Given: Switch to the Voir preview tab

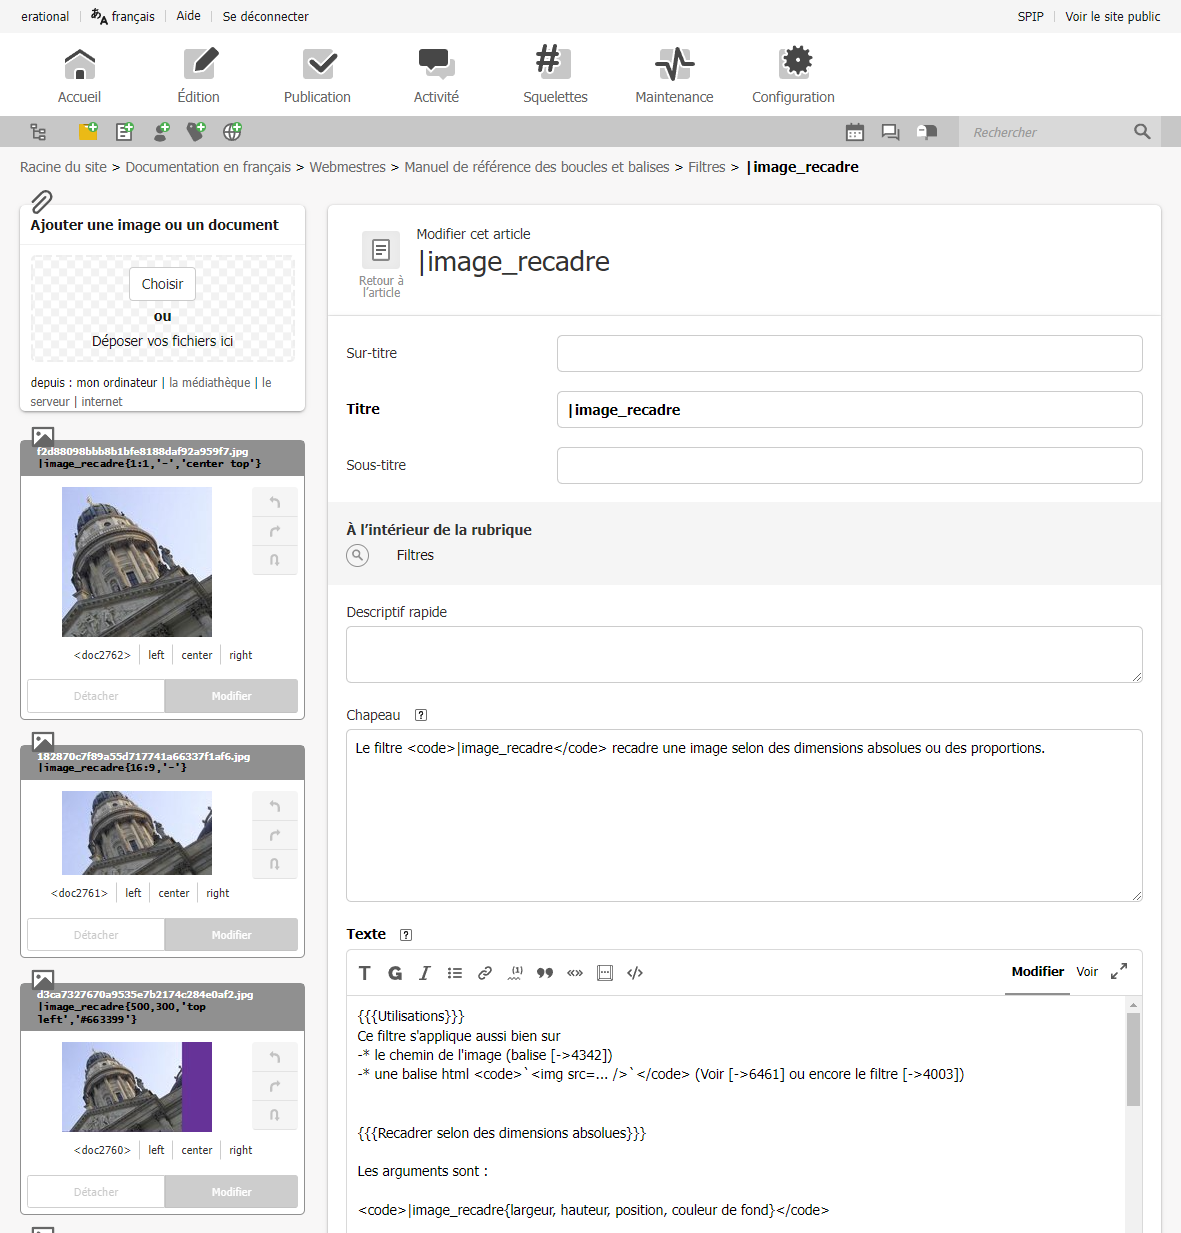Looking at the screenshot, I should point(1087,972).
